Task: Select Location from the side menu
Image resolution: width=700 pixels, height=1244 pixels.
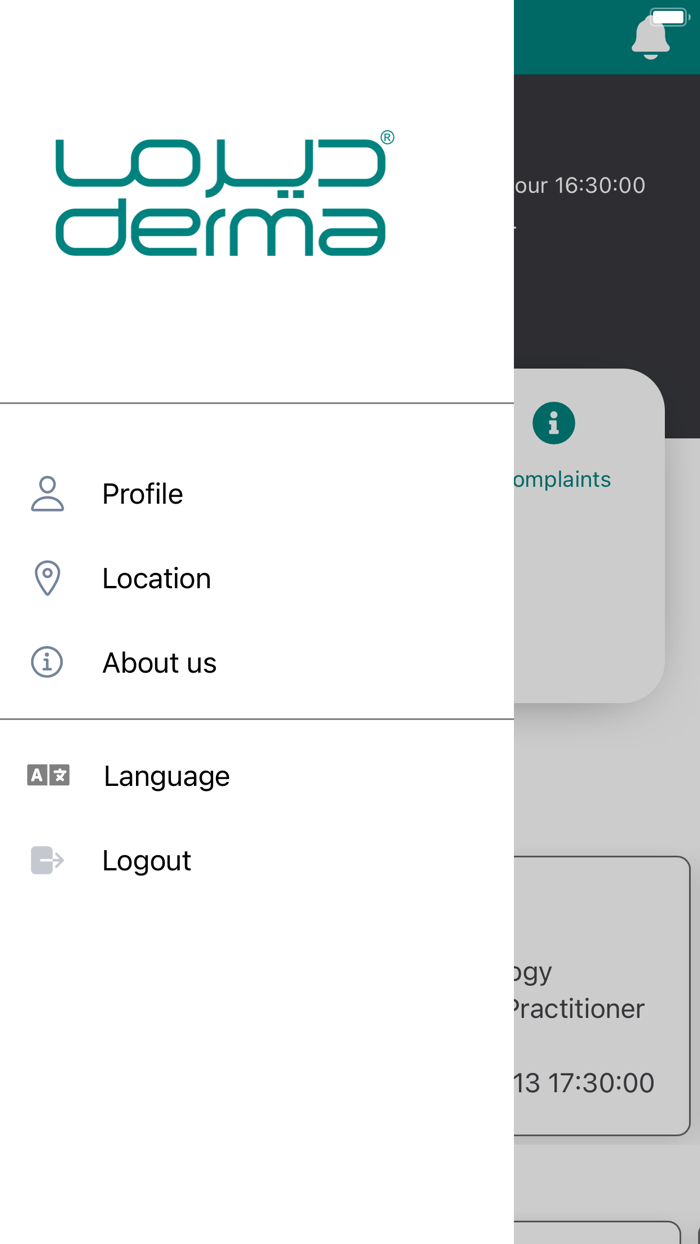Action: coord(156,578)
